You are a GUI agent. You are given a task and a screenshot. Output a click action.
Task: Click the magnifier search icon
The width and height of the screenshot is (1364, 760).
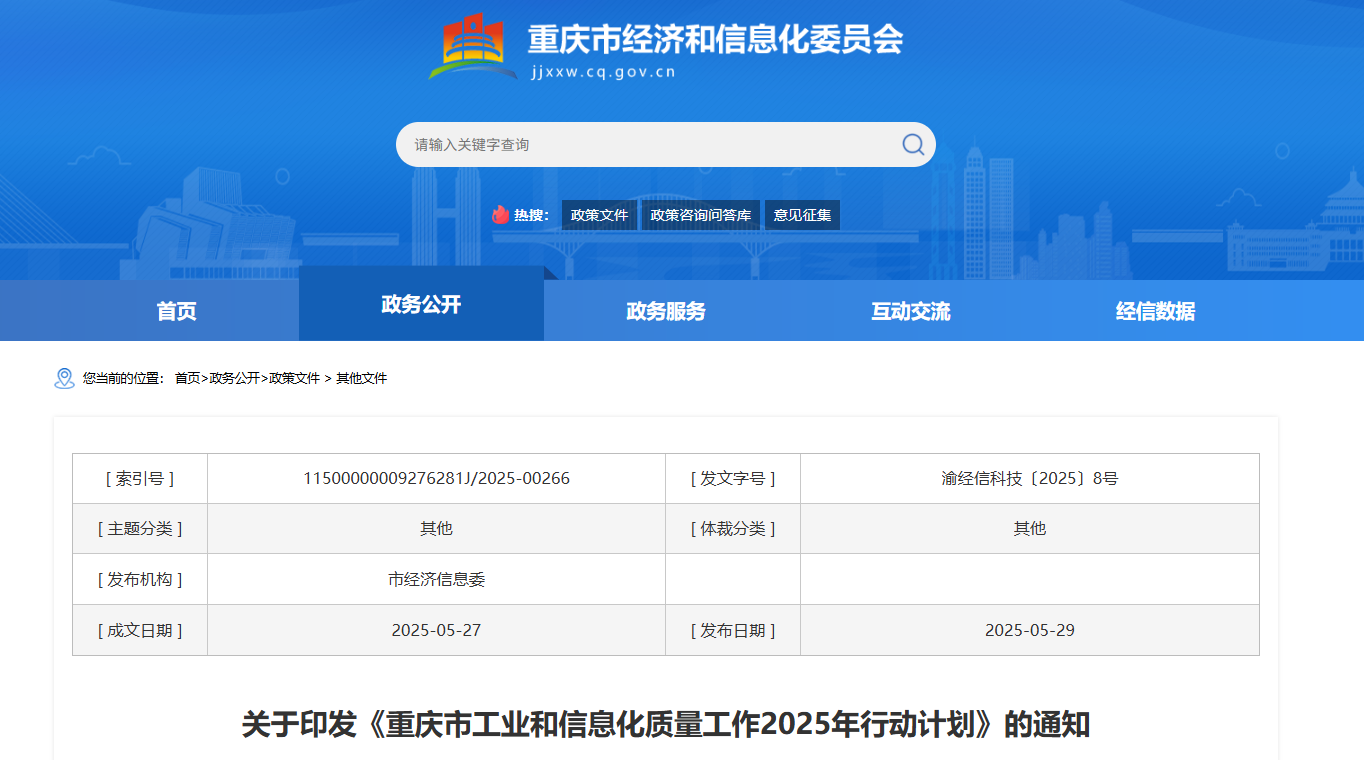pos(912,145)
